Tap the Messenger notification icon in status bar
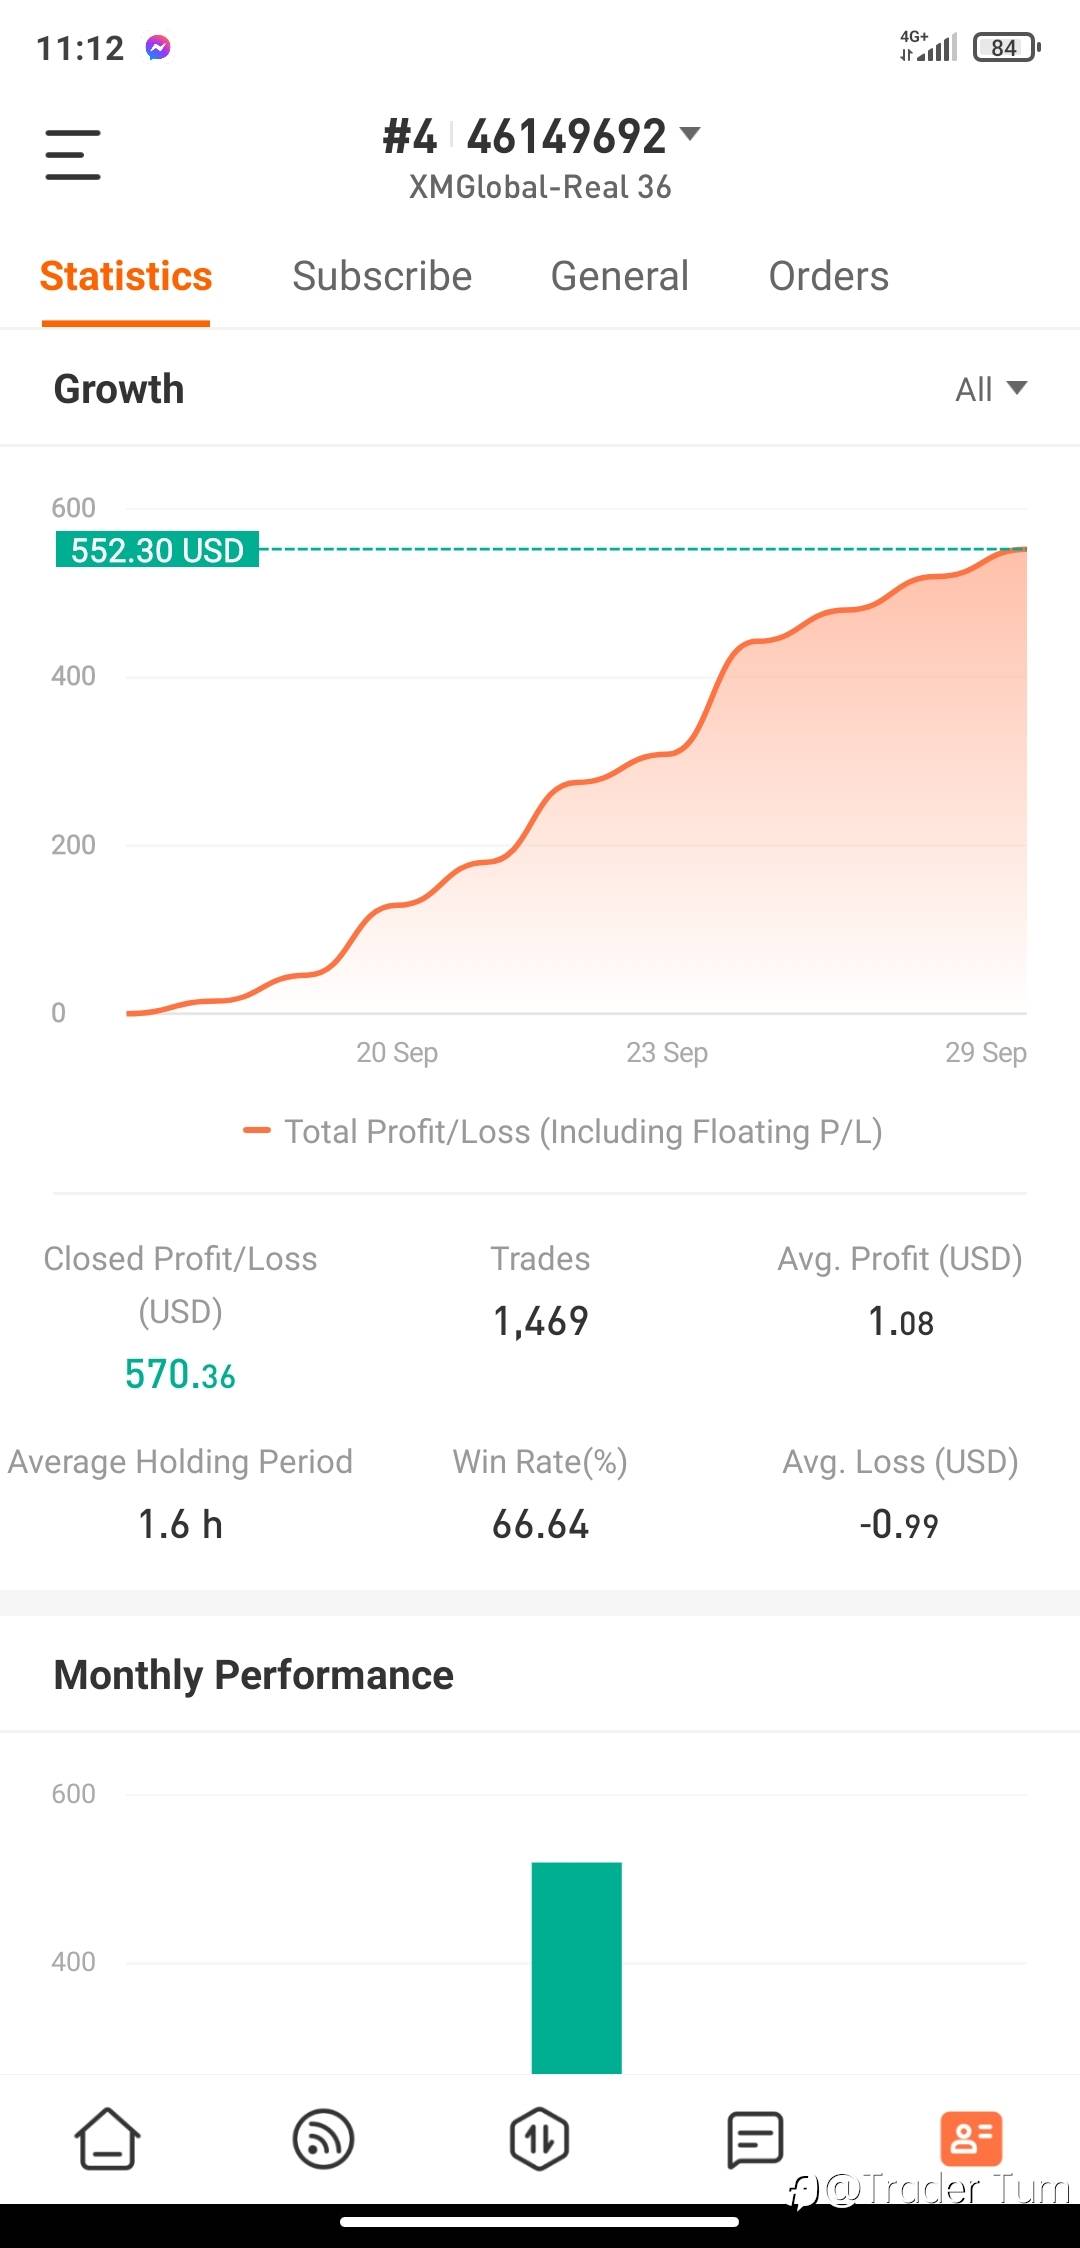Screen dimensions: 1080x2248 (158, 47)
